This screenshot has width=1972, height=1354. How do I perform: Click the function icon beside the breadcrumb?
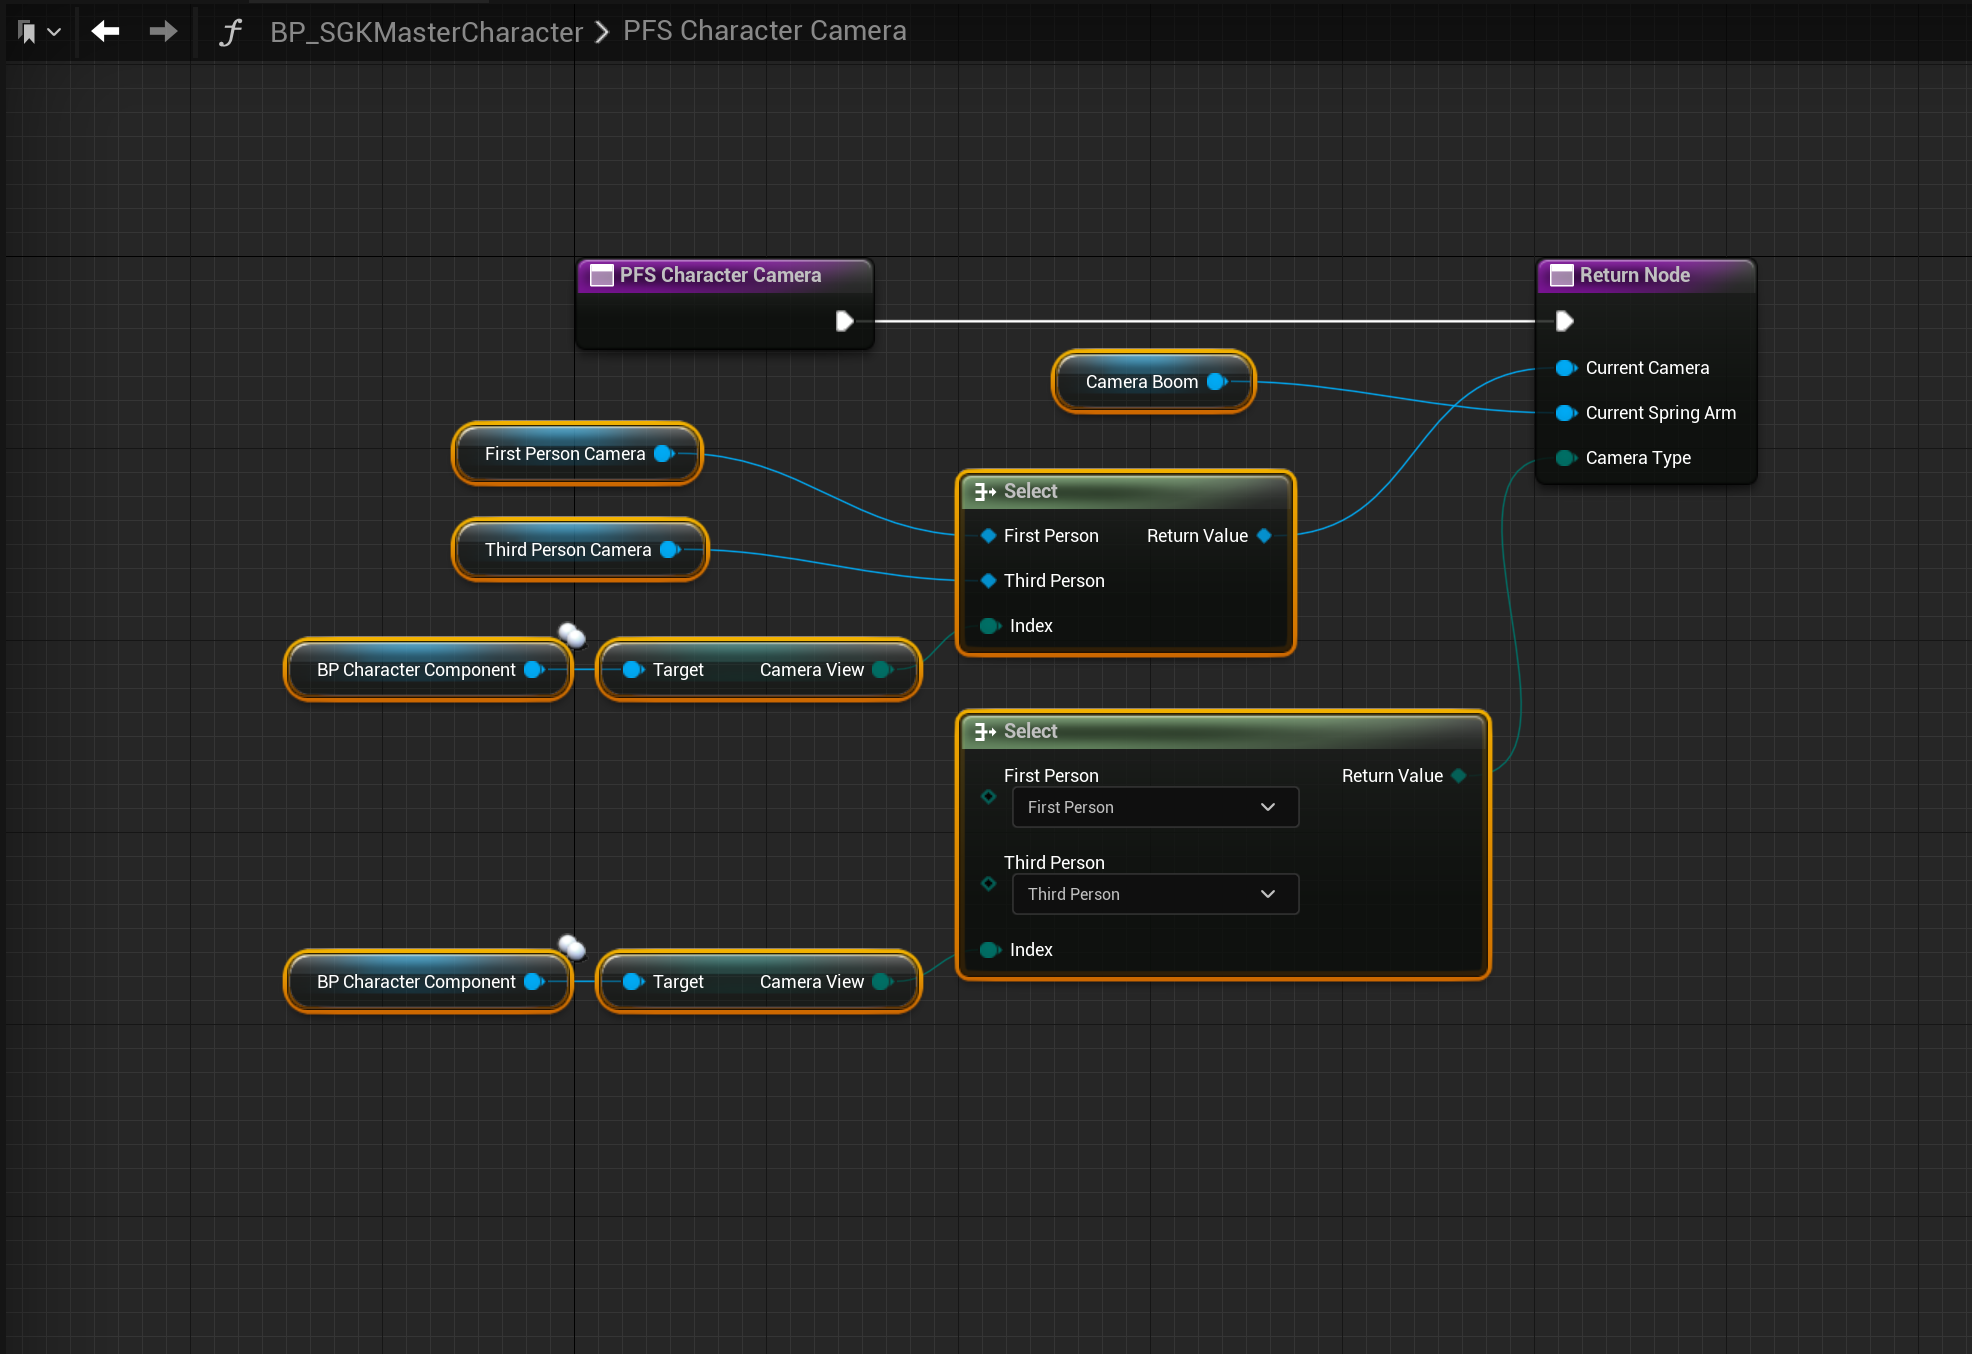click(x=230, y=32)
